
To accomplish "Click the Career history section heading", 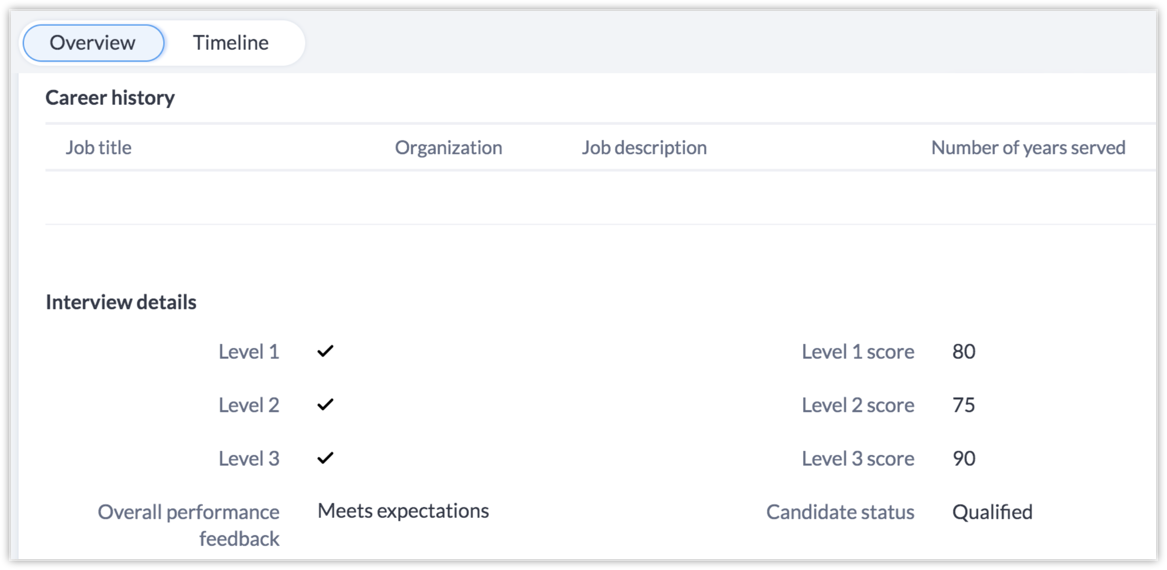I will pos(110,98).
